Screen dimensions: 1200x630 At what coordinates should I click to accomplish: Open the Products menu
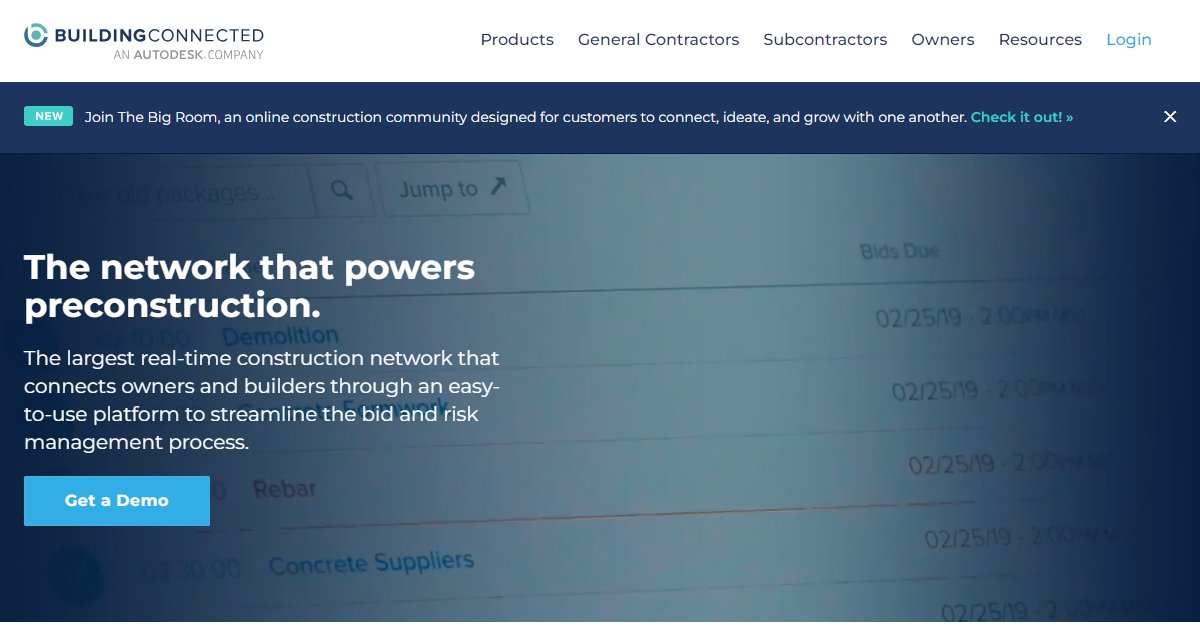517,40
